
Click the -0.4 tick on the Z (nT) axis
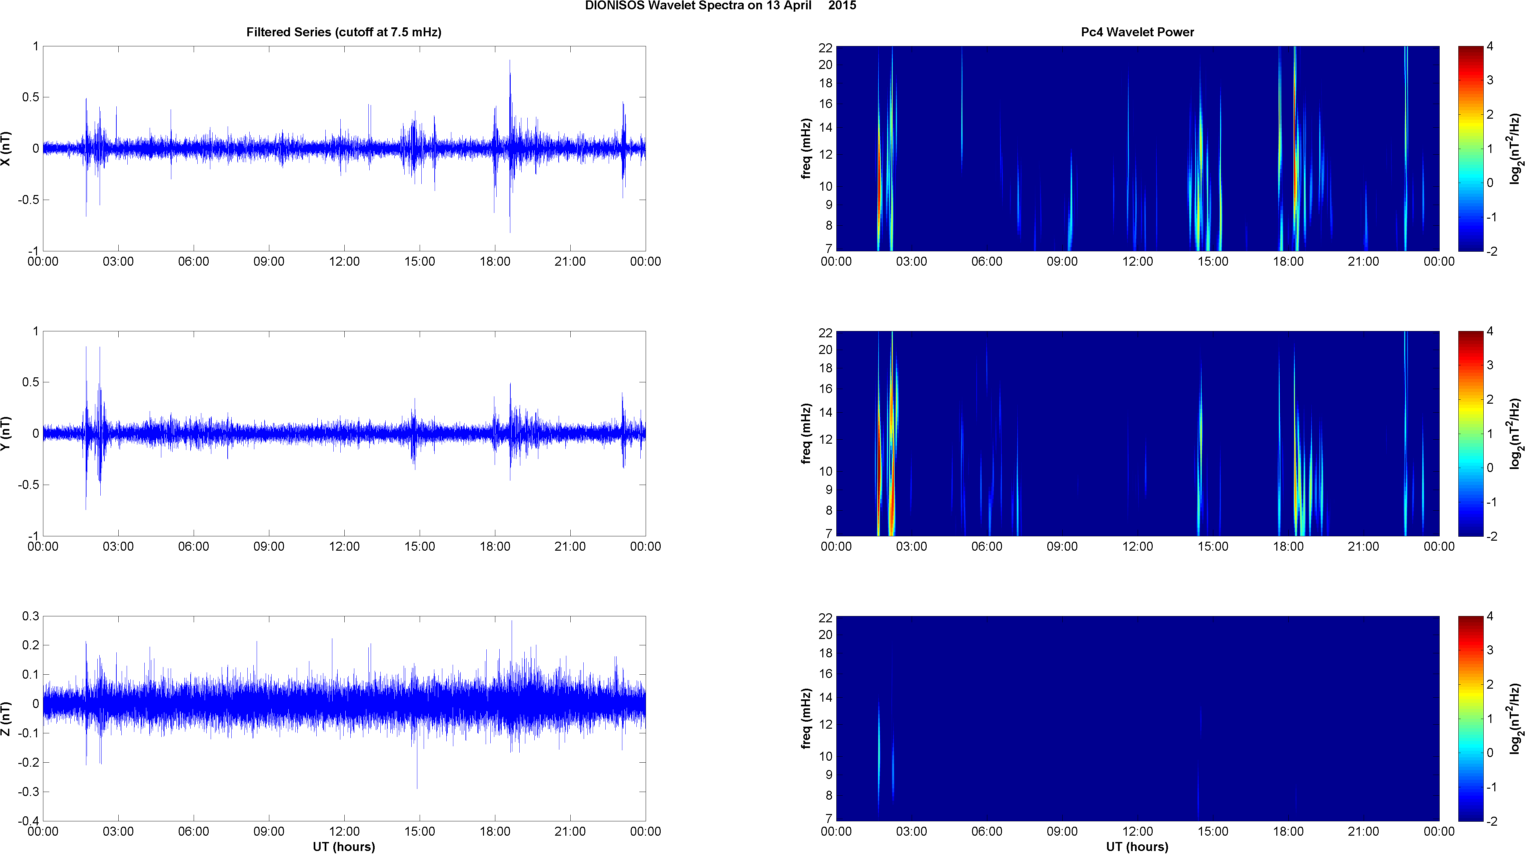(28, 821)
